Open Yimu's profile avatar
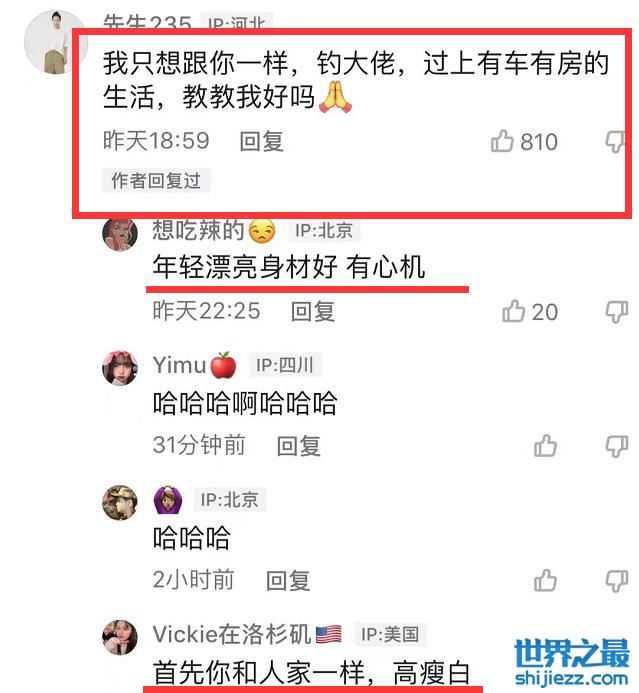 120,368
